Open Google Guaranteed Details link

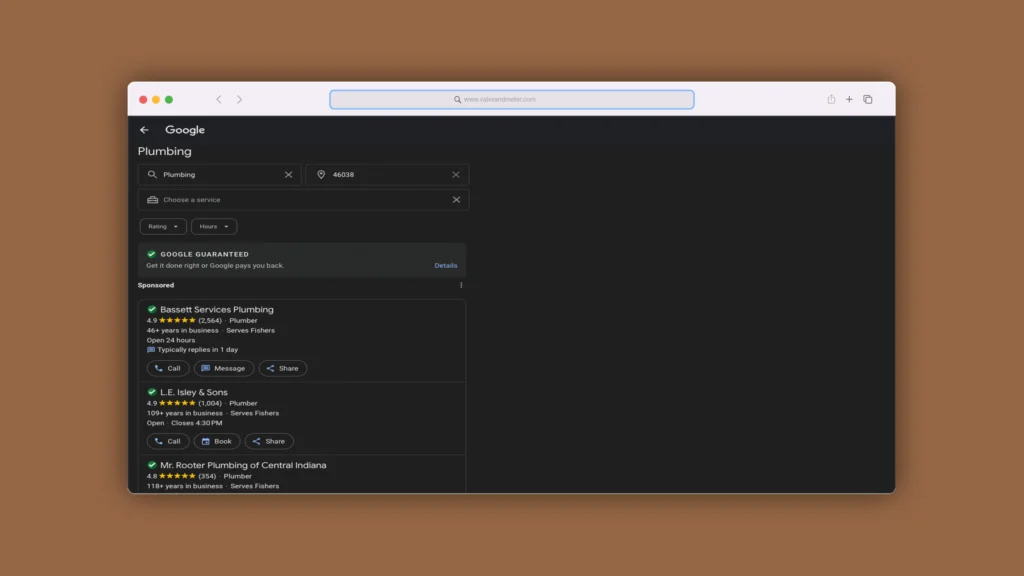pos(446,266)
